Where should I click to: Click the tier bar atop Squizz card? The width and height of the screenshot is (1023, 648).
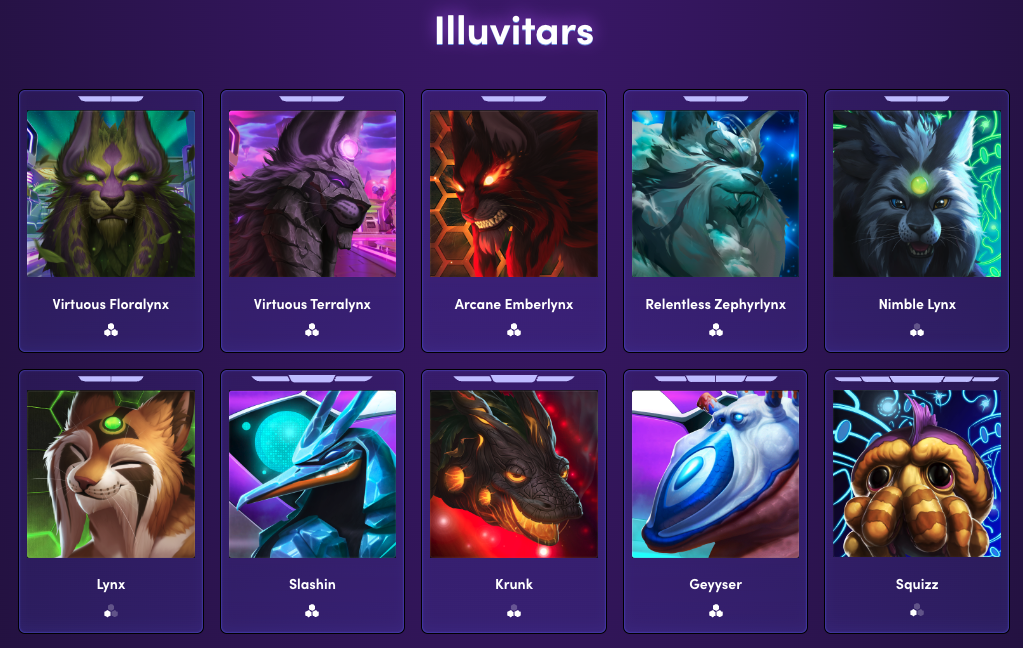click(917, 378)
